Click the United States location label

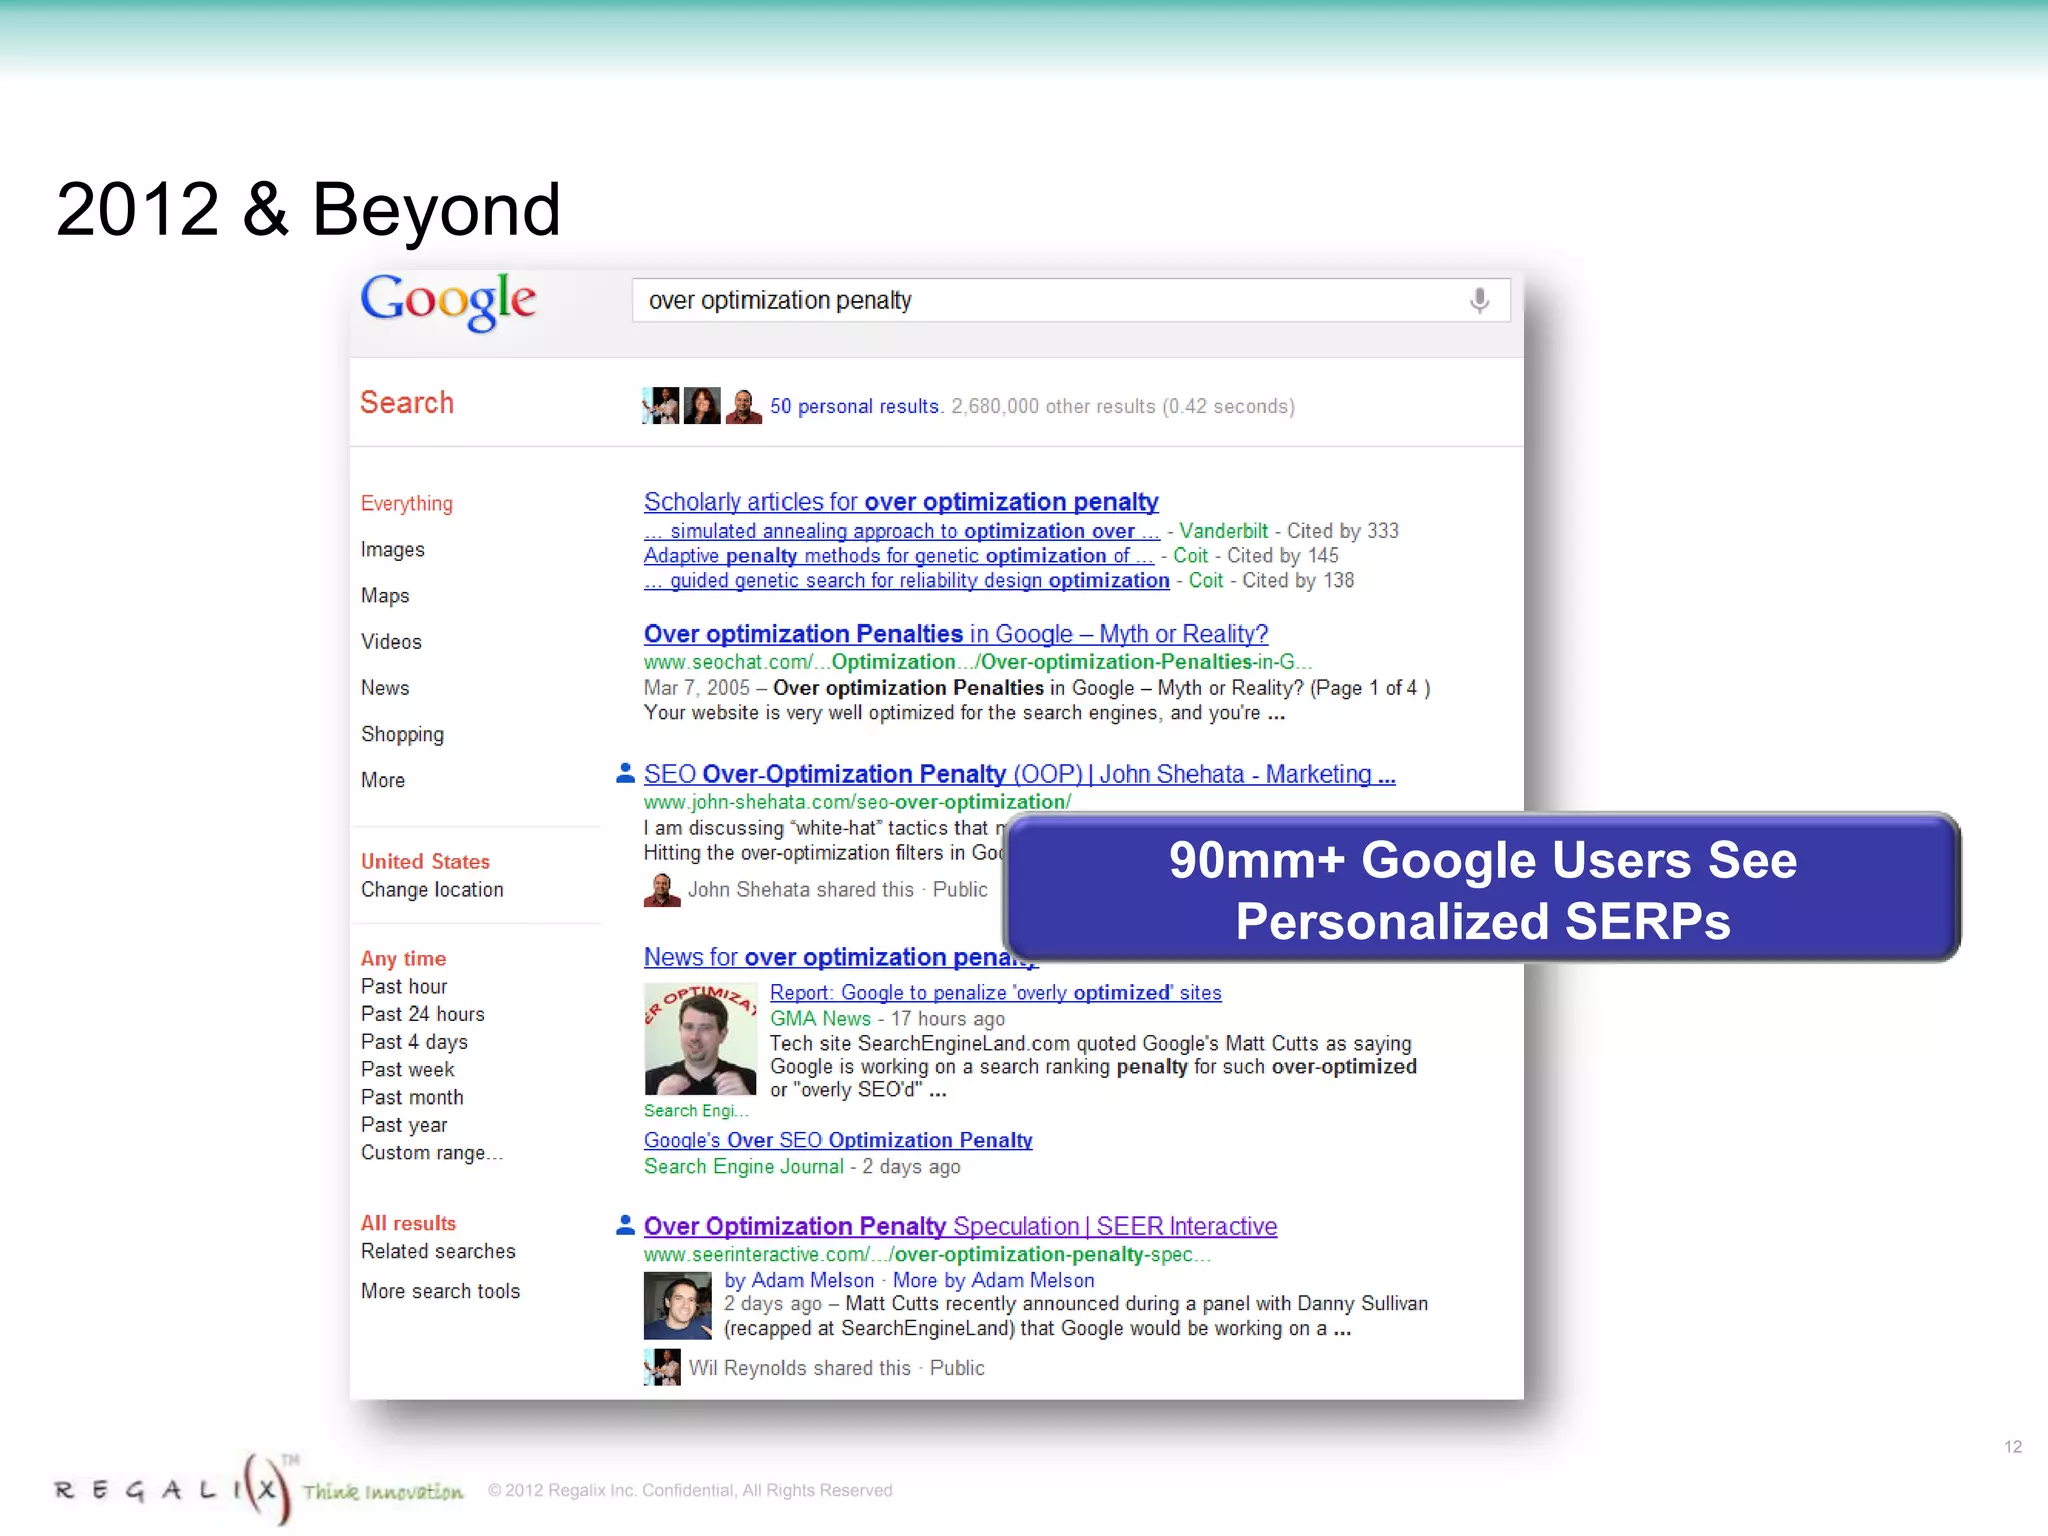[x=425, y=861]
